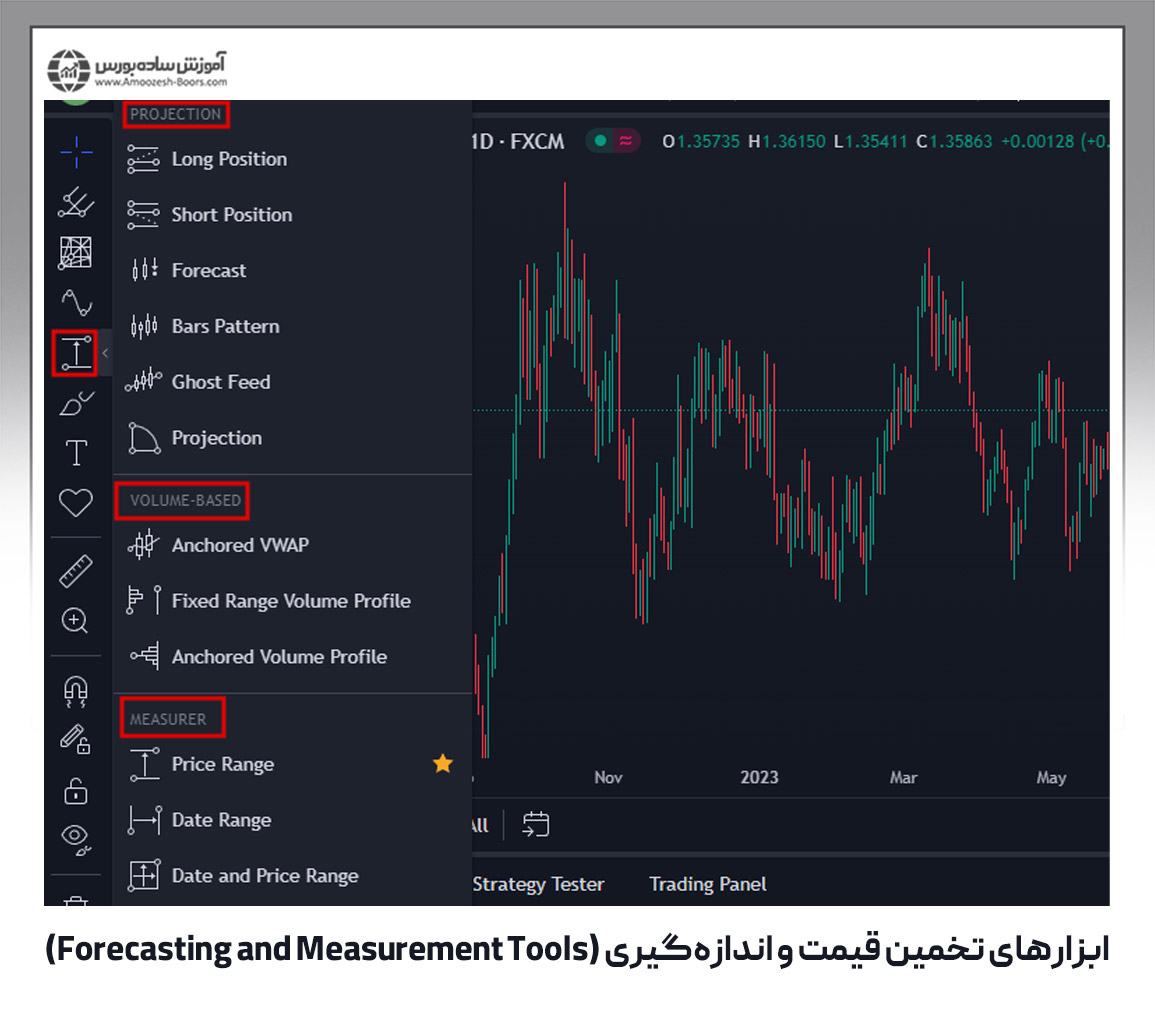Viewport: 1155px width, 1013px height.
Task: Open the prediction and measurement tools menu
Action: click(76, 353)
